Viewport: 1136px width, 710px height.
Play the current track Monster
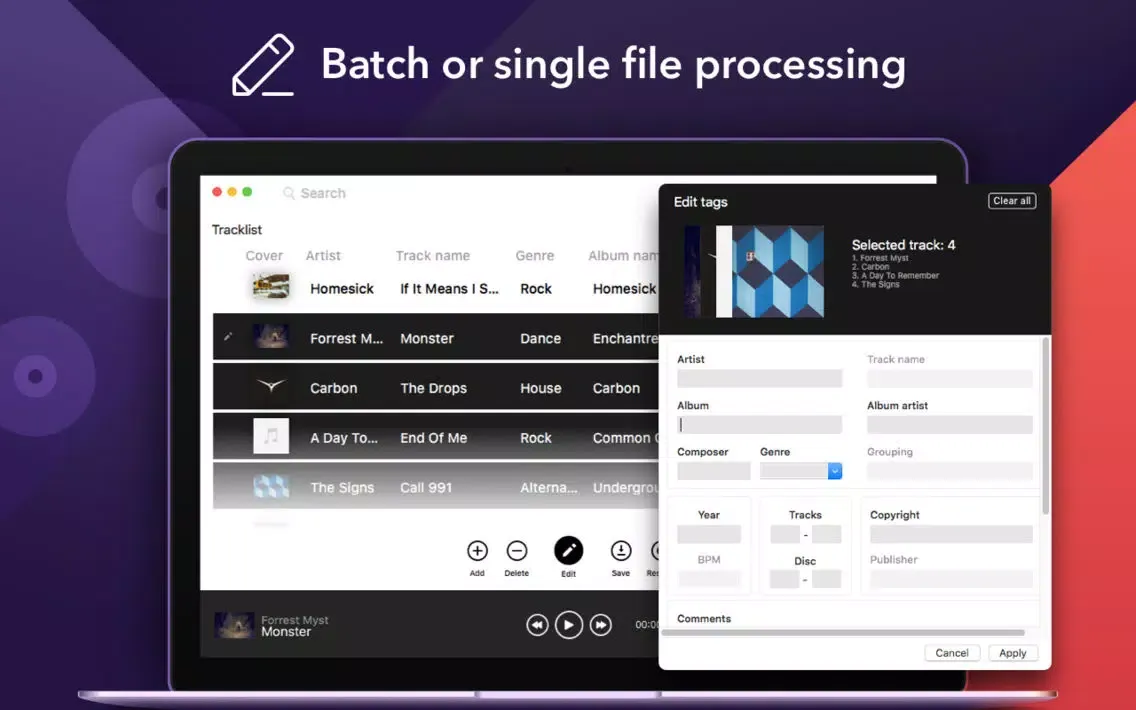tap(568, 625)
